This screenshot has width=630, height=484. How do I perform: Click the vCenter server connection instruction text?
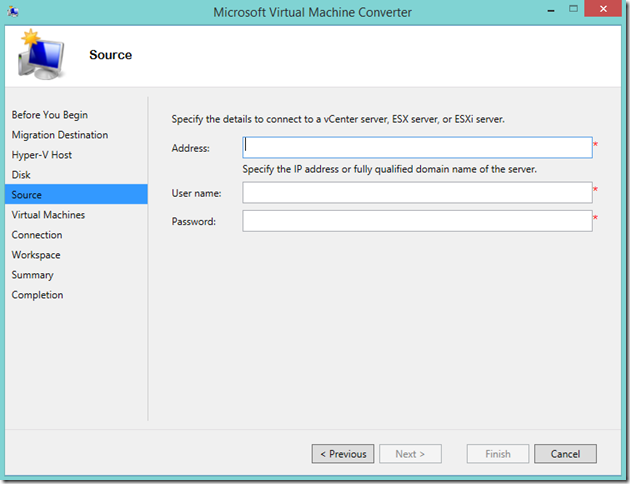click(338, 119)
